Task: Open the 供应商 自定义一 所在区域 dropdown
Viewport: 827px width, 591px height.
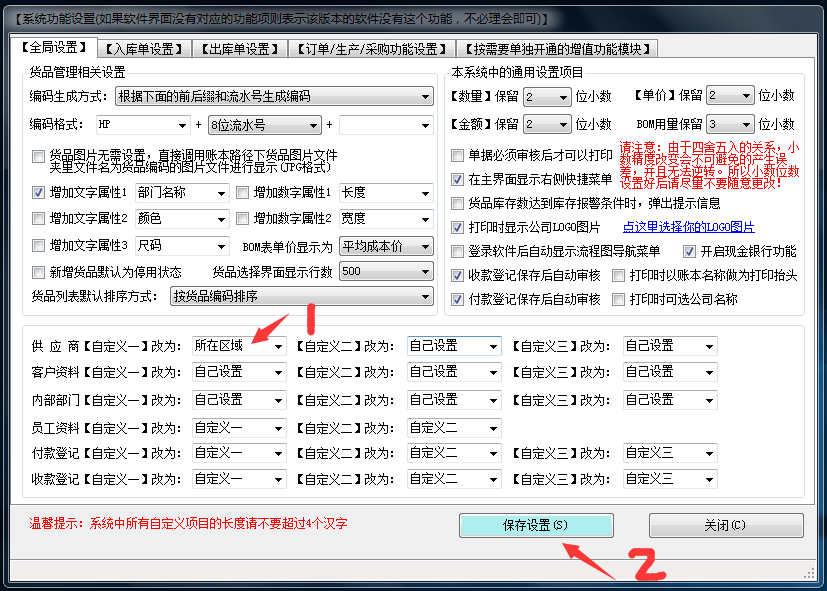Action: 277,346
